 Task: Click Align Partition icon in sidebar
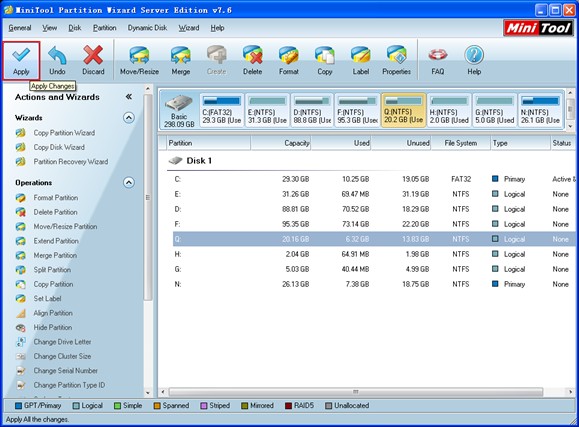coord(21,313)
